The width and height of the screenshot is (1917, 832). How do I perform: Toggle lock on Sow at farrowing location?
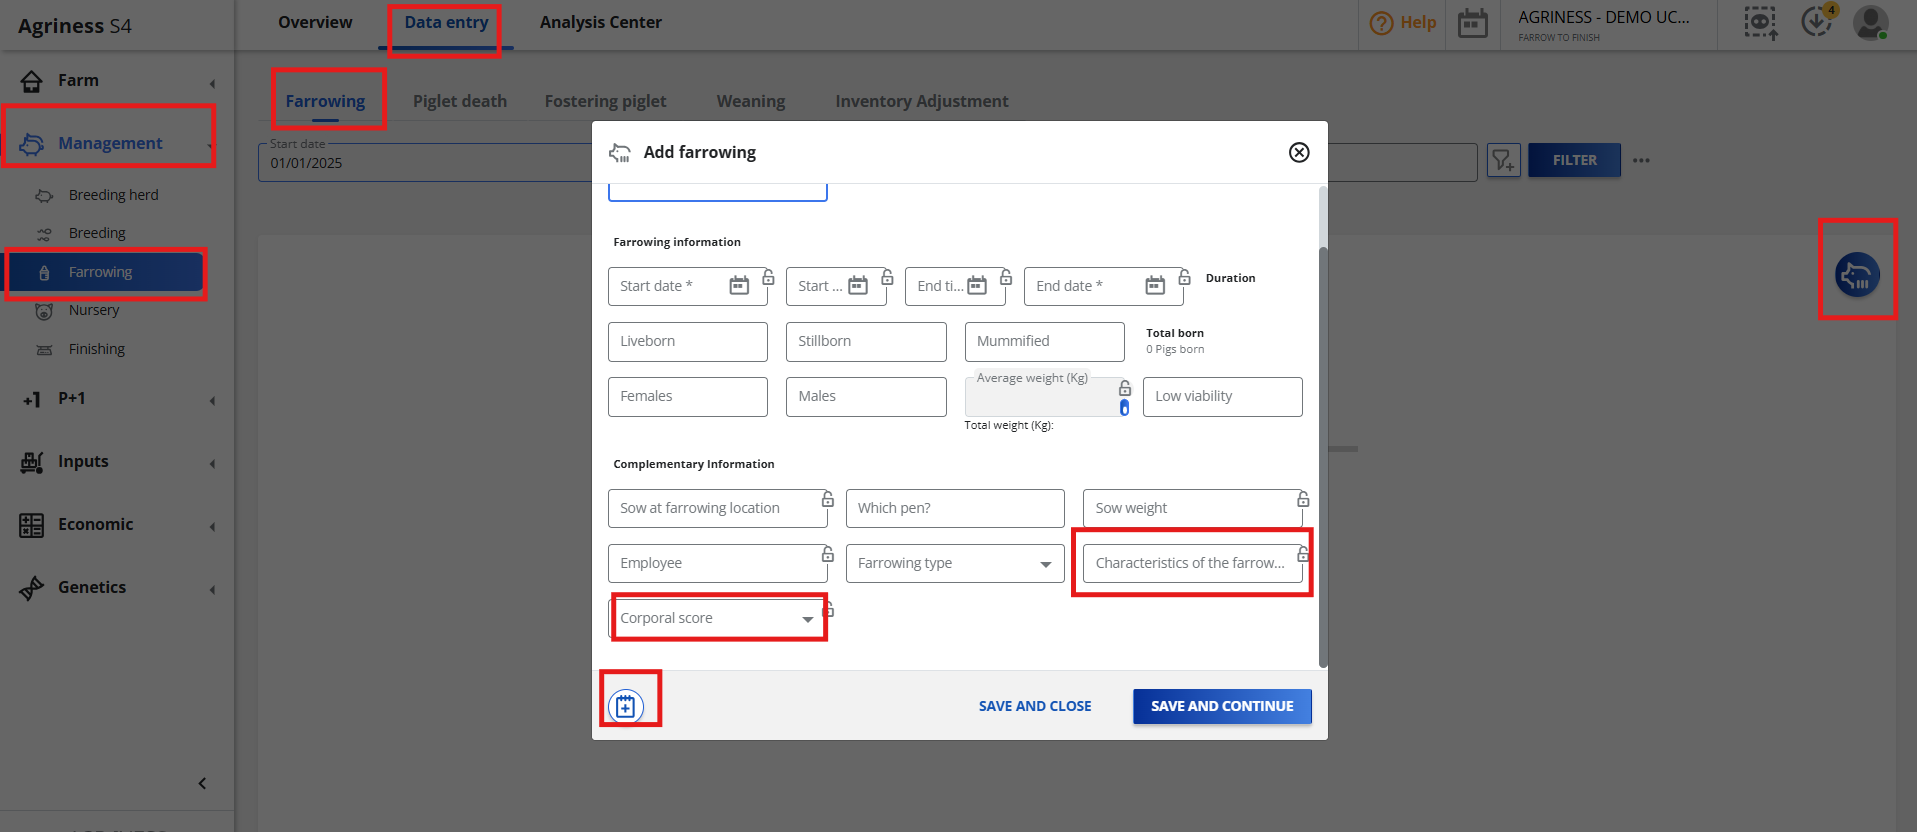[828, 499]
